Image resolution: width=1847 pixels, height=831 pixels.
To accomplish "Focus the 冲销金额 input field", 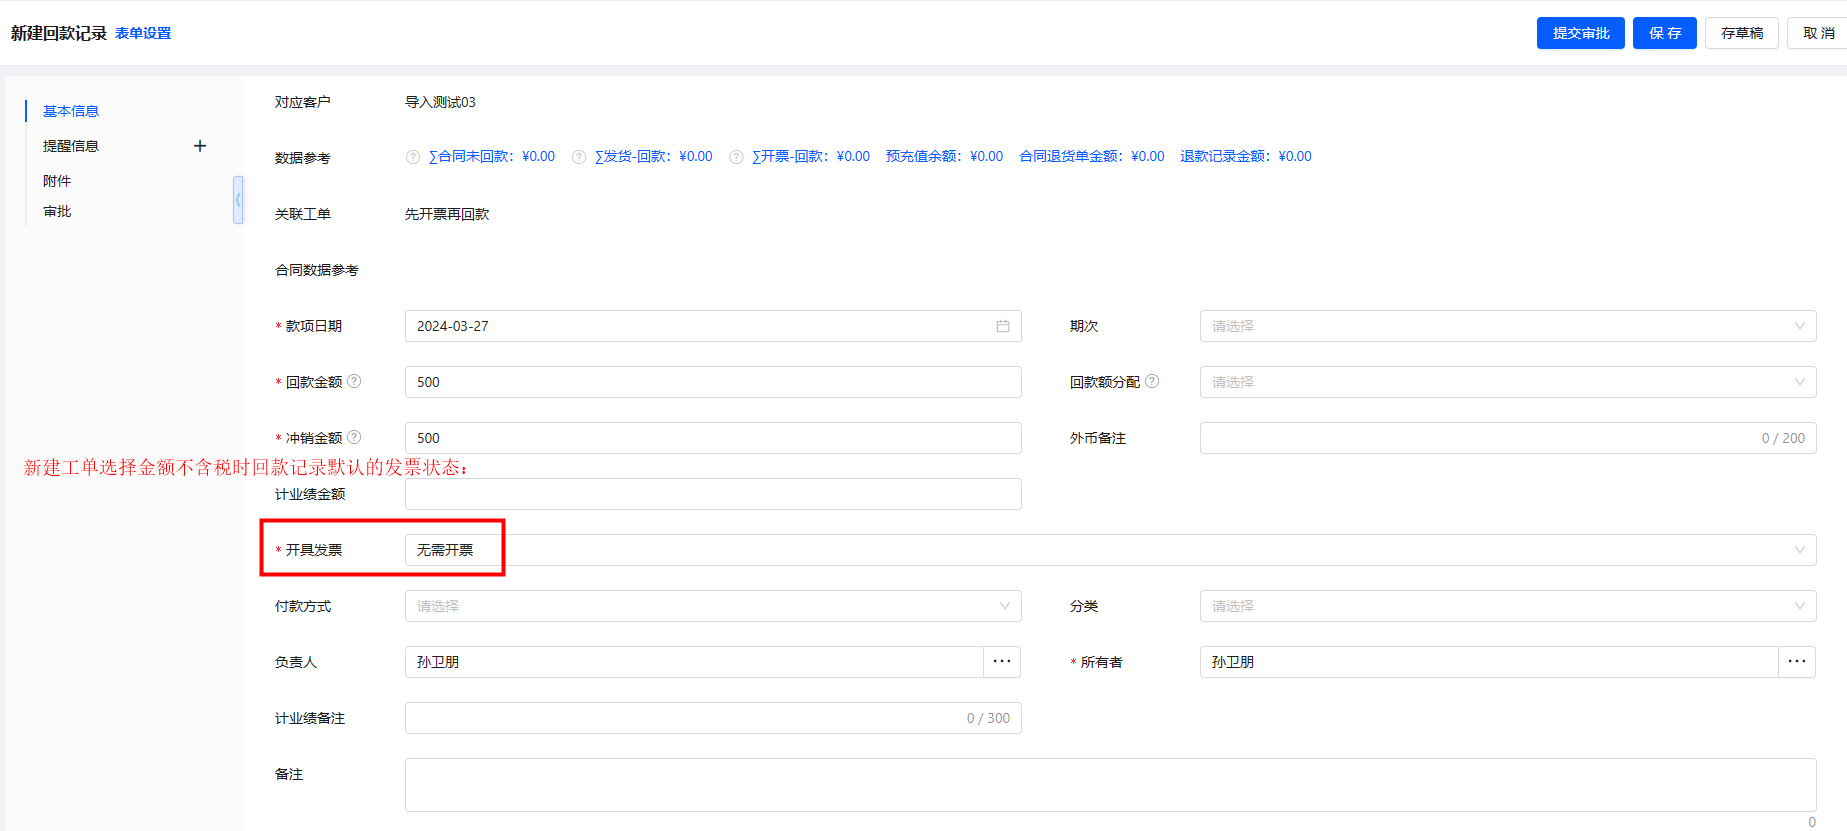I will [713, 438].
